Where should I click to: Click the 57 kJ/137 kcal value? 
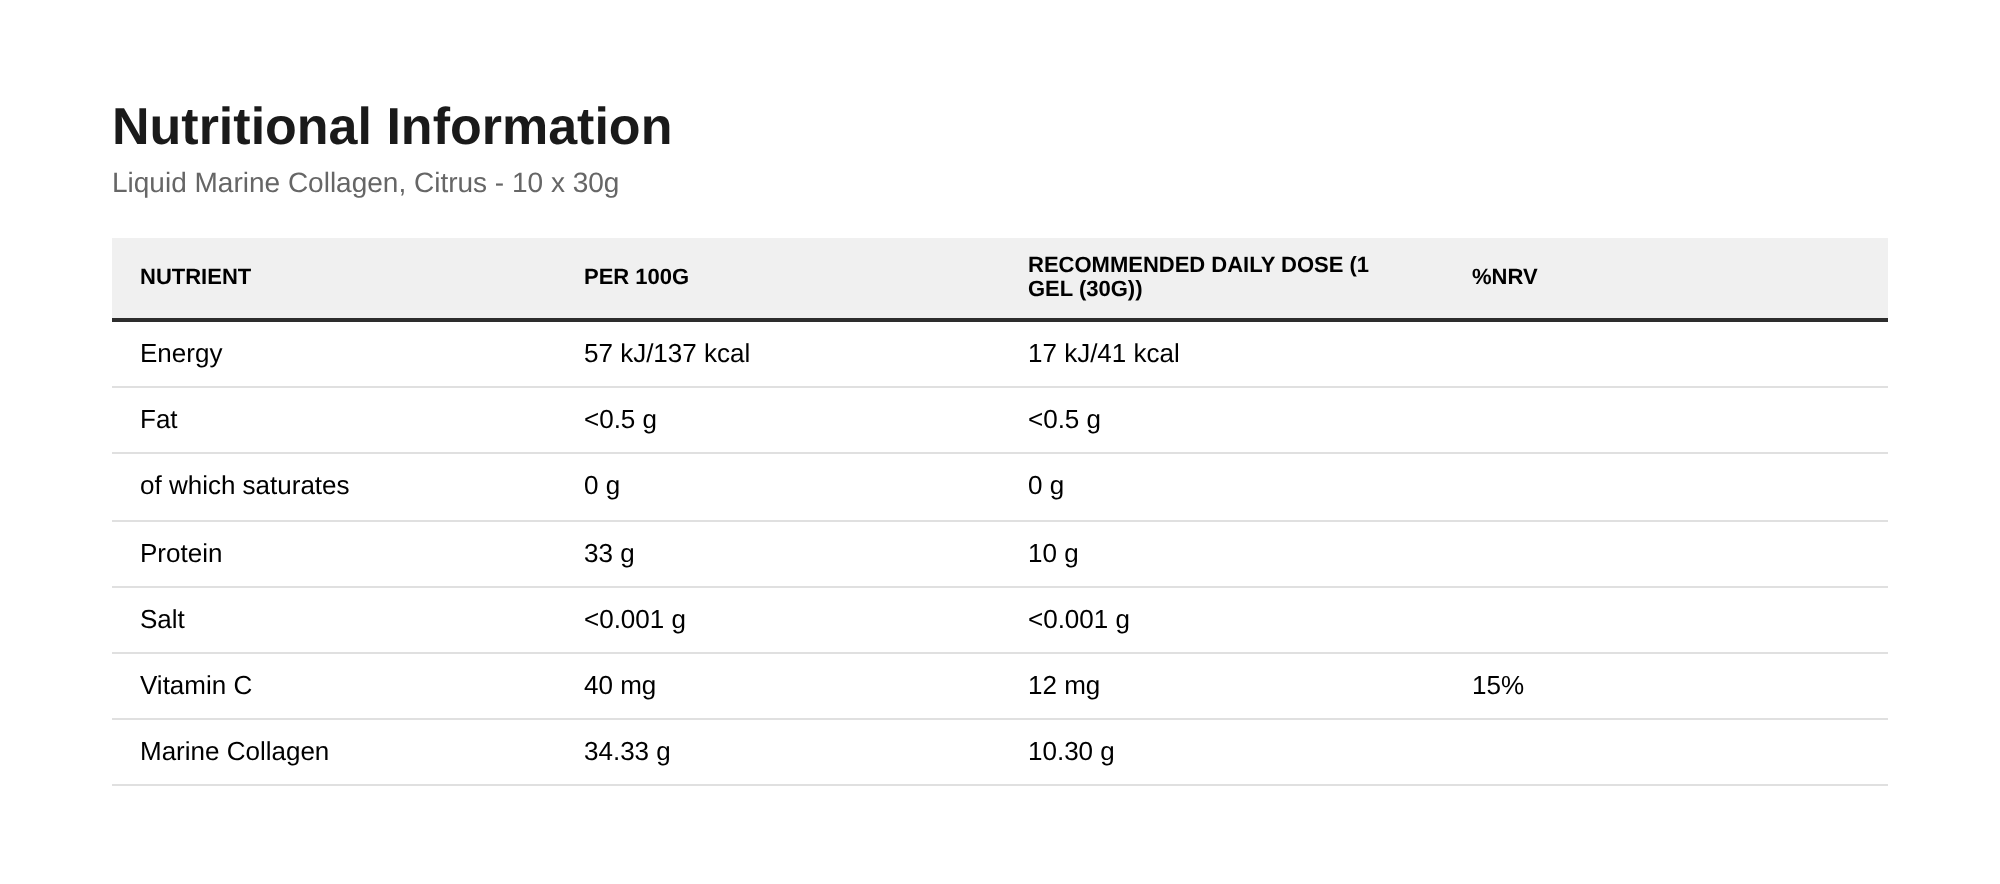[x=667, y=354]
